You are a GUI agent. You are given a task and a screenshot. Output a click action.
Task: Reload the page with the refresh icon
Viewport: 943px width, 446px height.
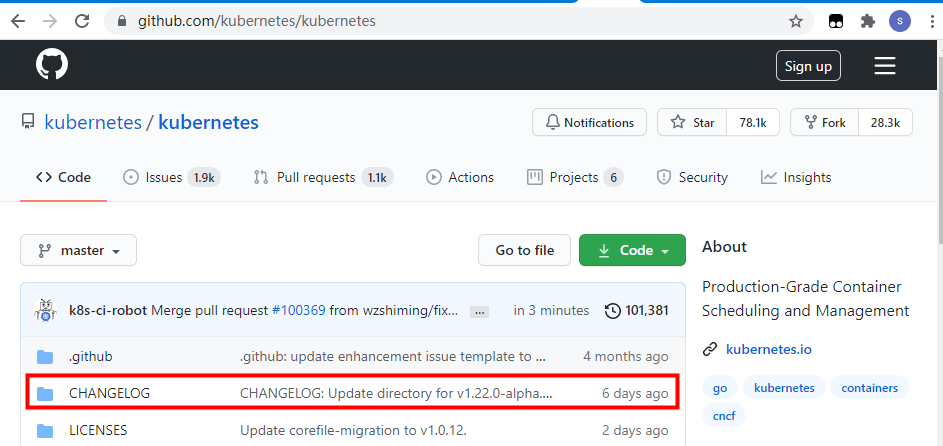click(82, 22)
